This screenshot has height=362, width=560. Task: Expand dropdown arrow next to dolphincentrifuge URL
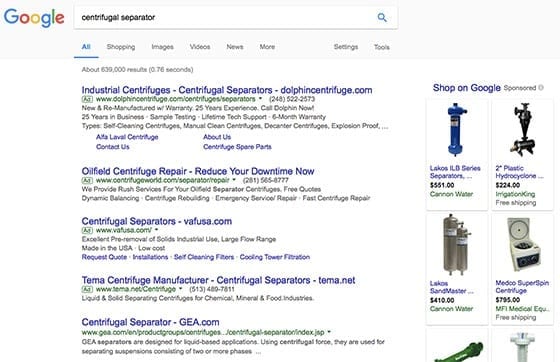point(260,99)
